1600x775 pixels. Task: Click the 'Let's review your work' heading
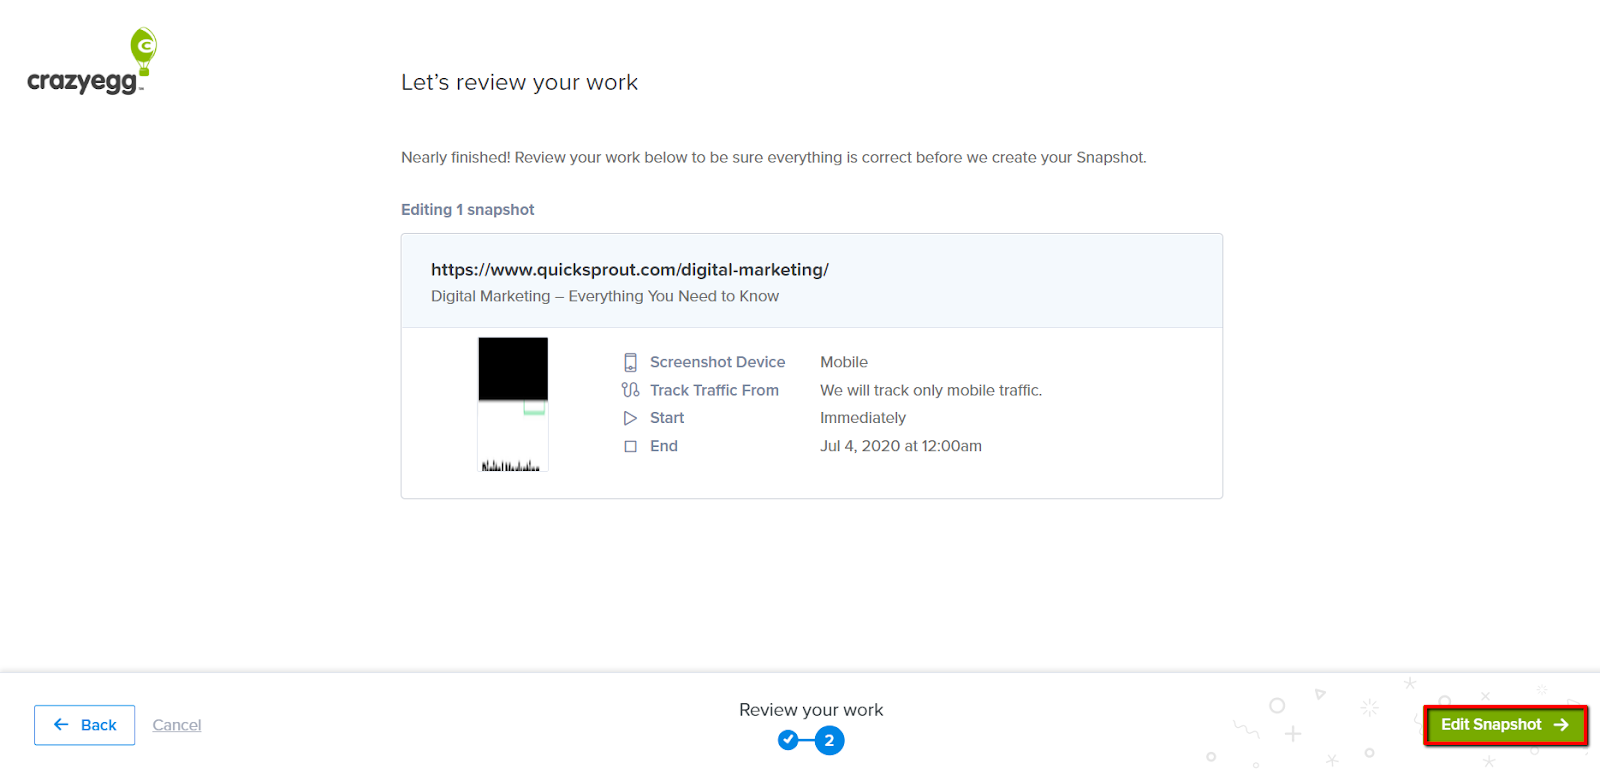pos(519,83)
